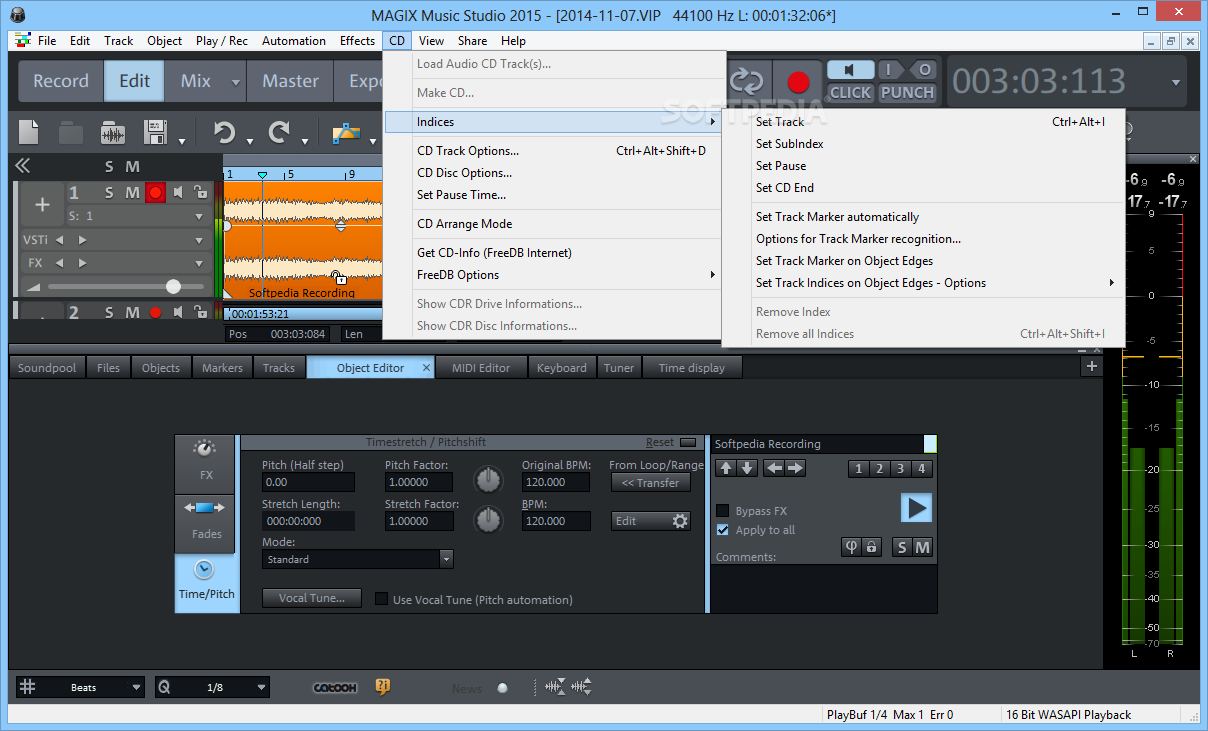This screenshot has height=731, width=1208.
Task: Click the vertical zoom waveform icon at bottom
Action: pos(582,687)
